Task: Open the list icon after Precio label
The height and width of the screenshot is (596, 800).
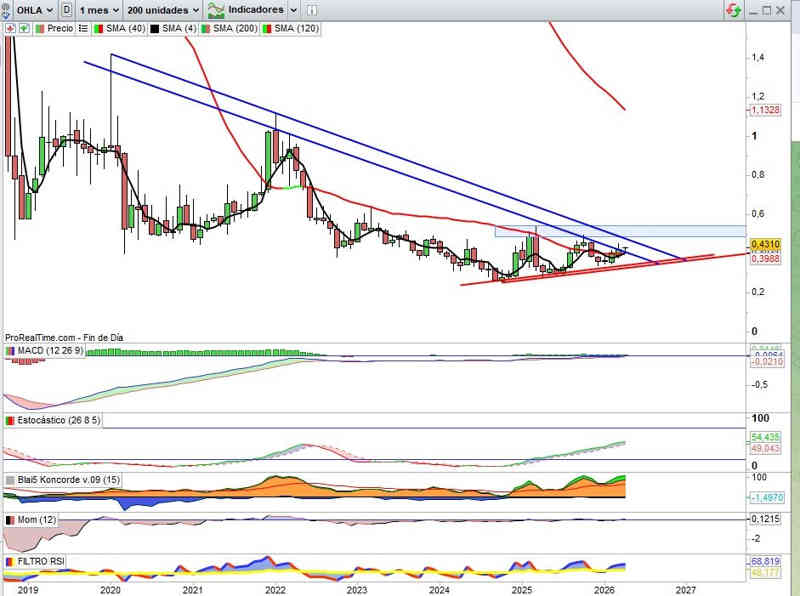Action: [84, 29]
